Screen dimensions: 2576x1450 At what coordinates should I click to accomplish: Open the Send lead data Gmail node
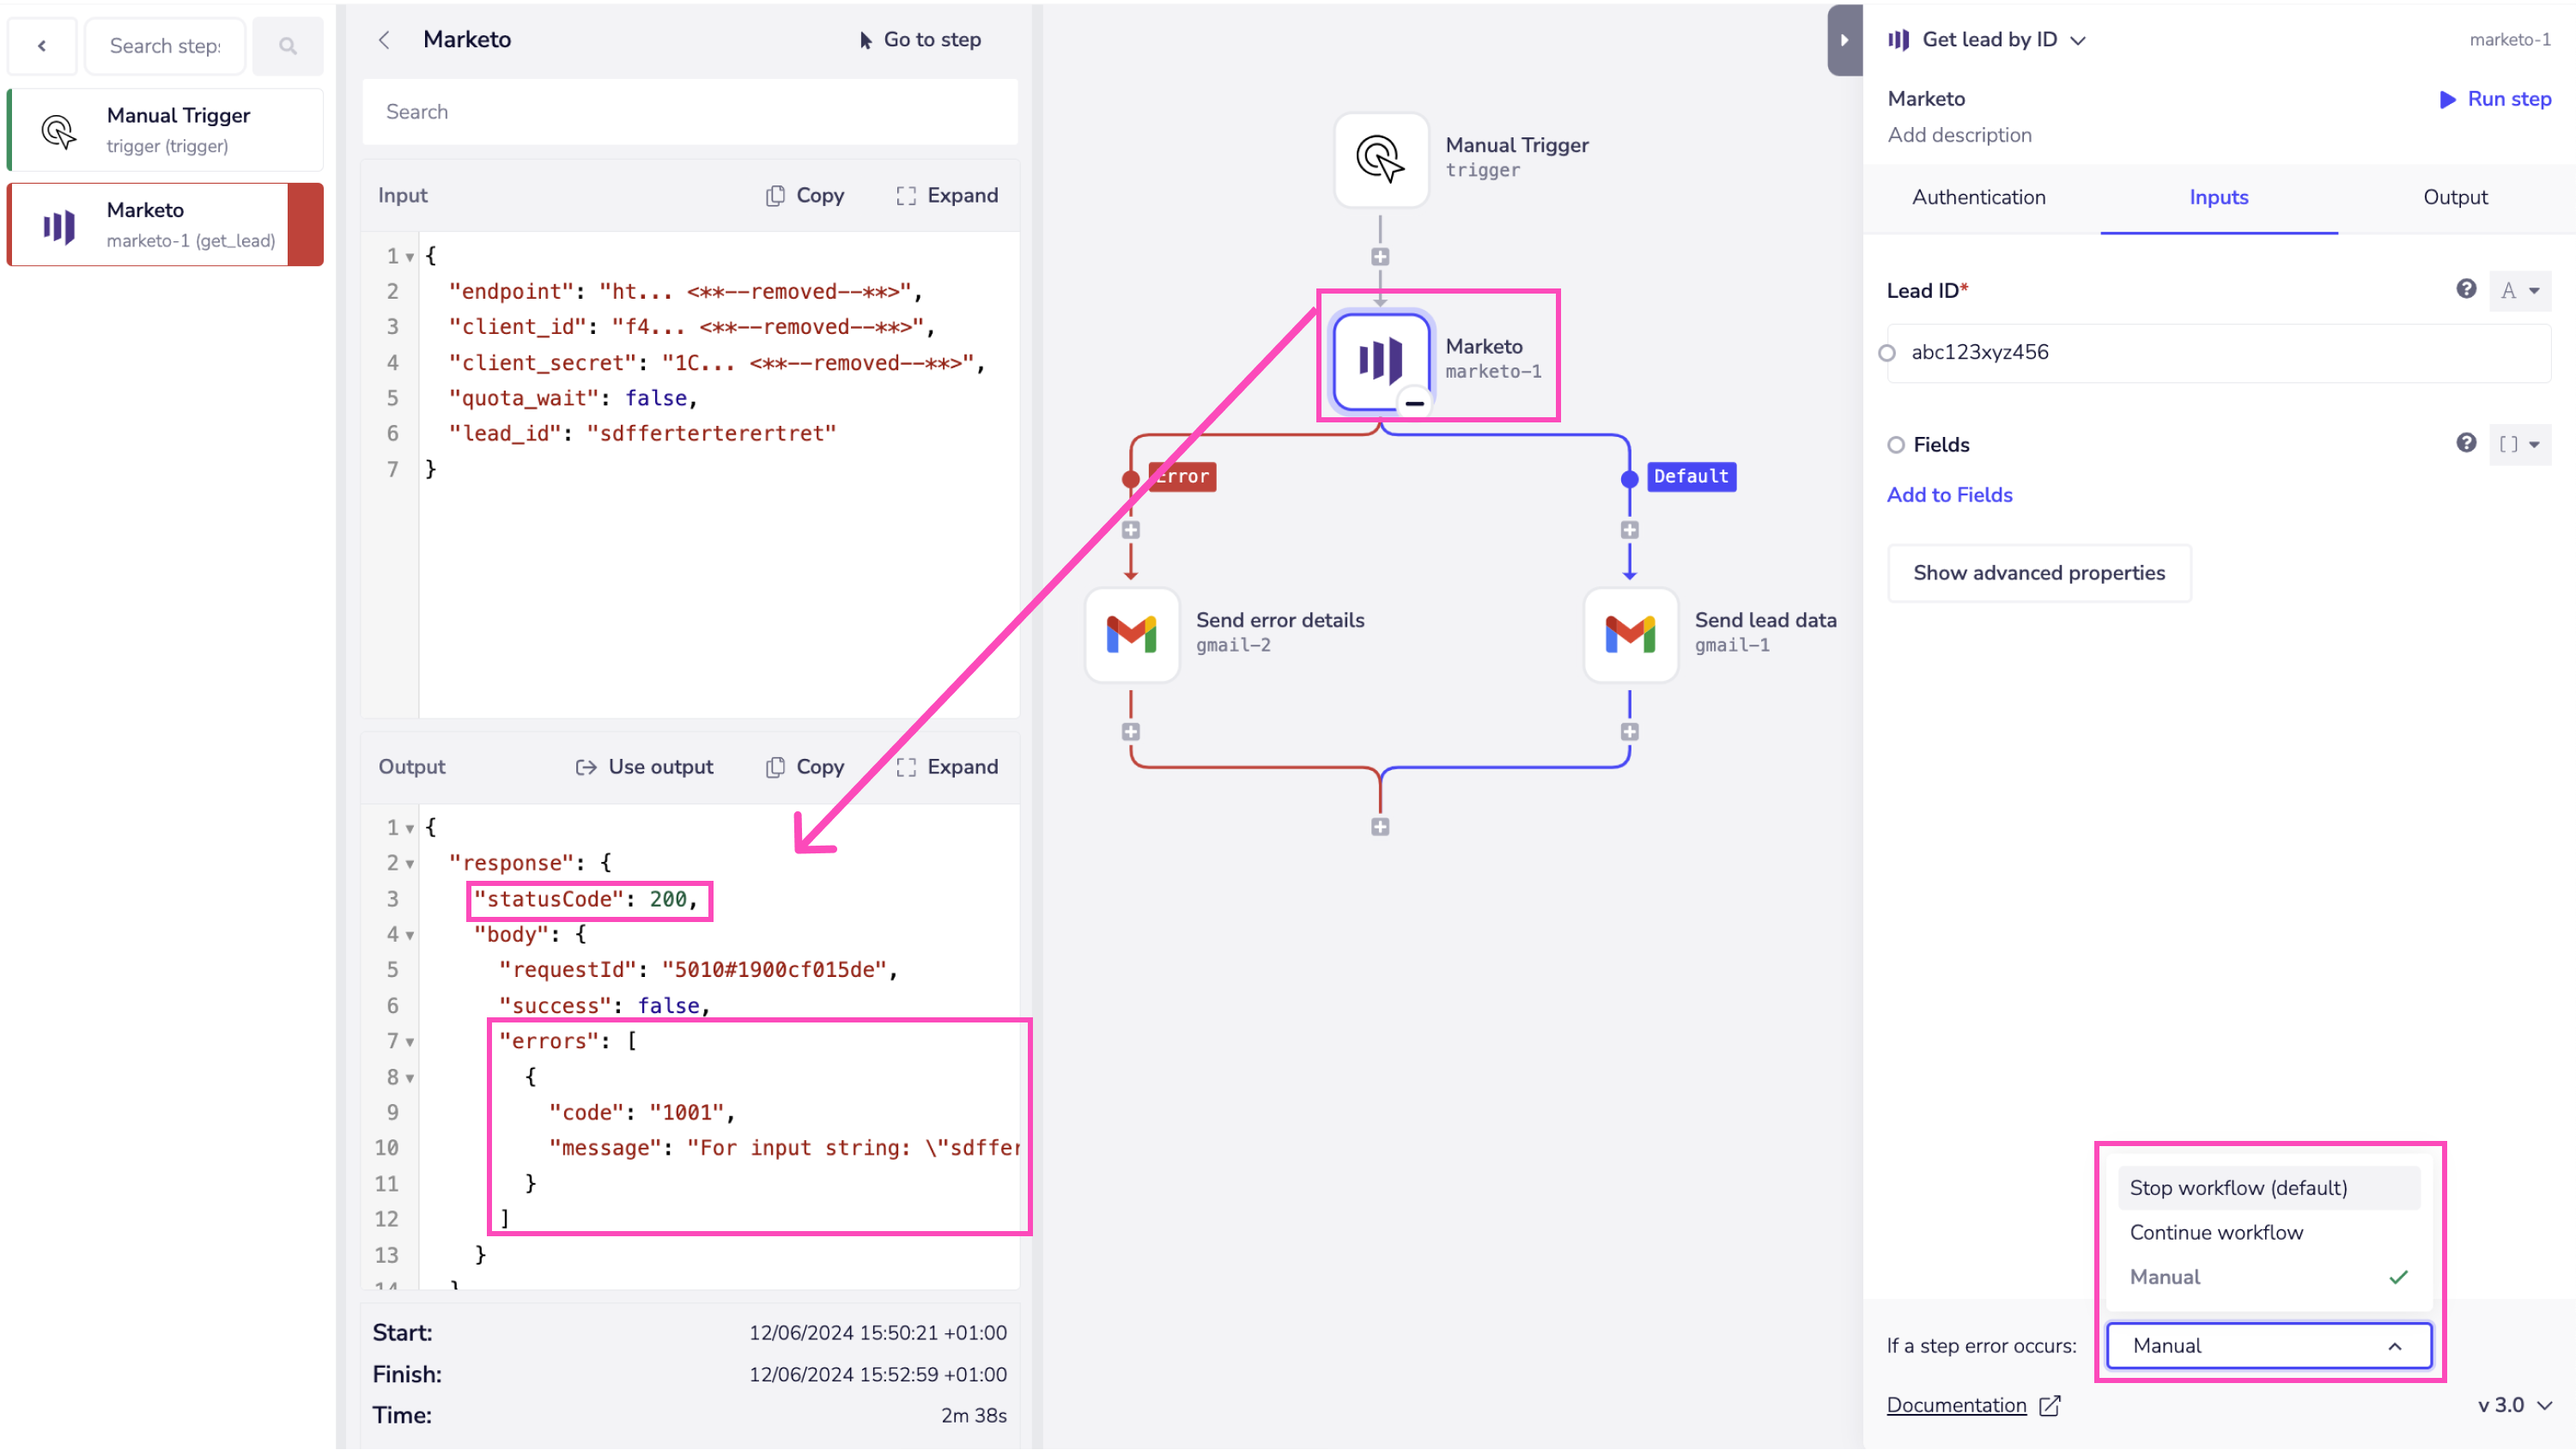coord(1630,634)
